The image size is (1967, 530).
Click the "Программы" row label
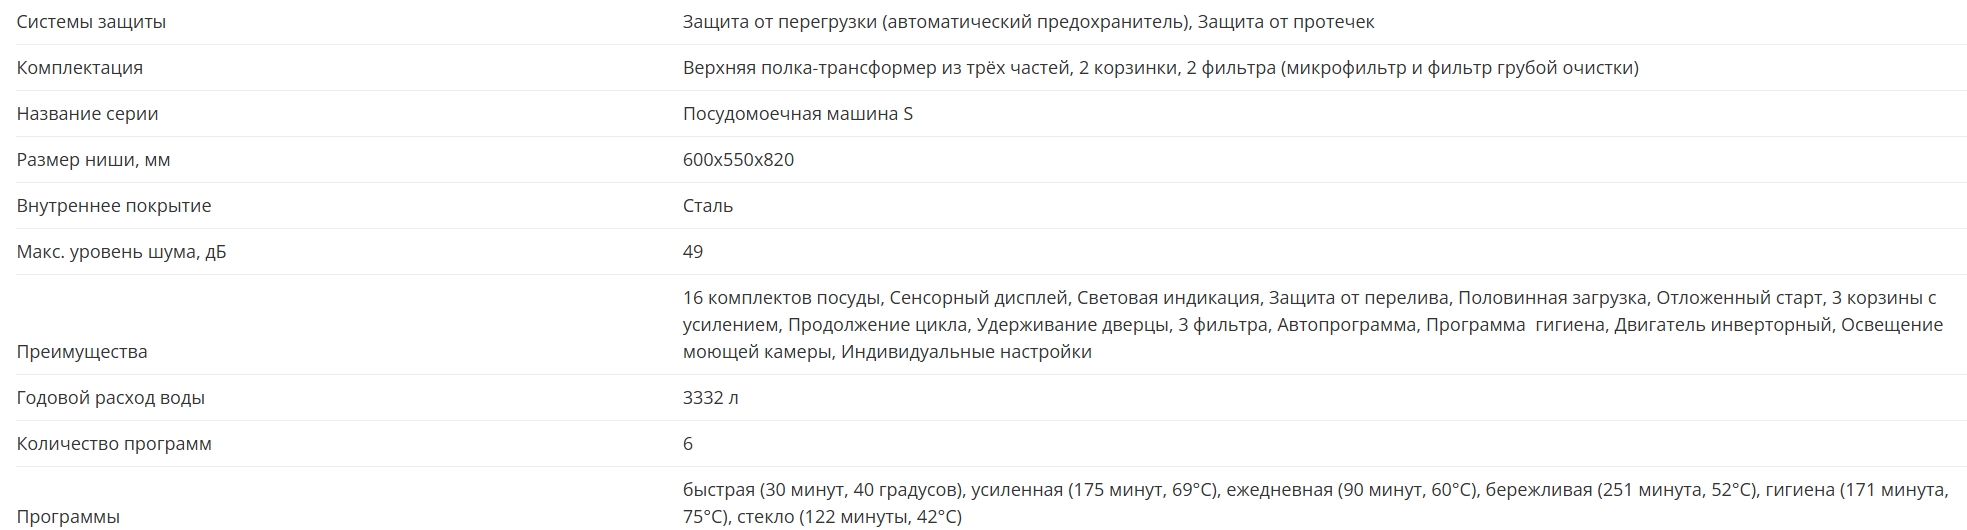[x=68, y=517]
